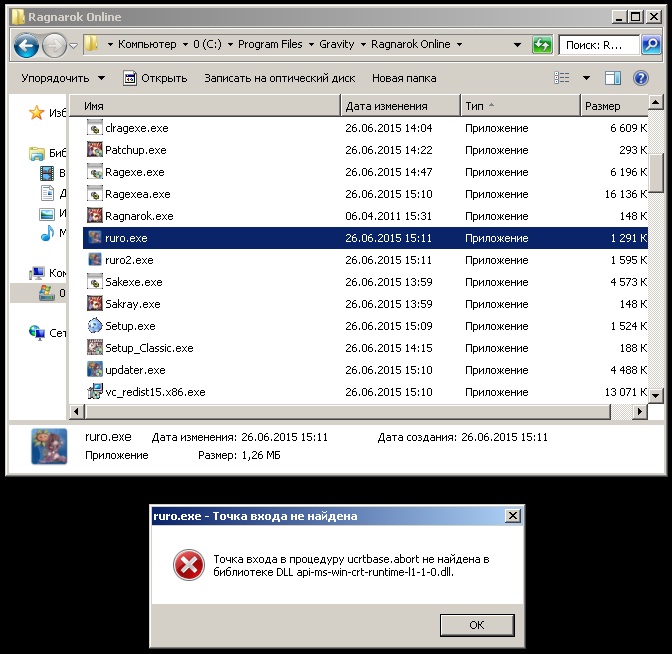The width and height of the screenshot is (672, 654).
Task: Click the clragexe.exe file icon
Action: (x=95, y=128)
